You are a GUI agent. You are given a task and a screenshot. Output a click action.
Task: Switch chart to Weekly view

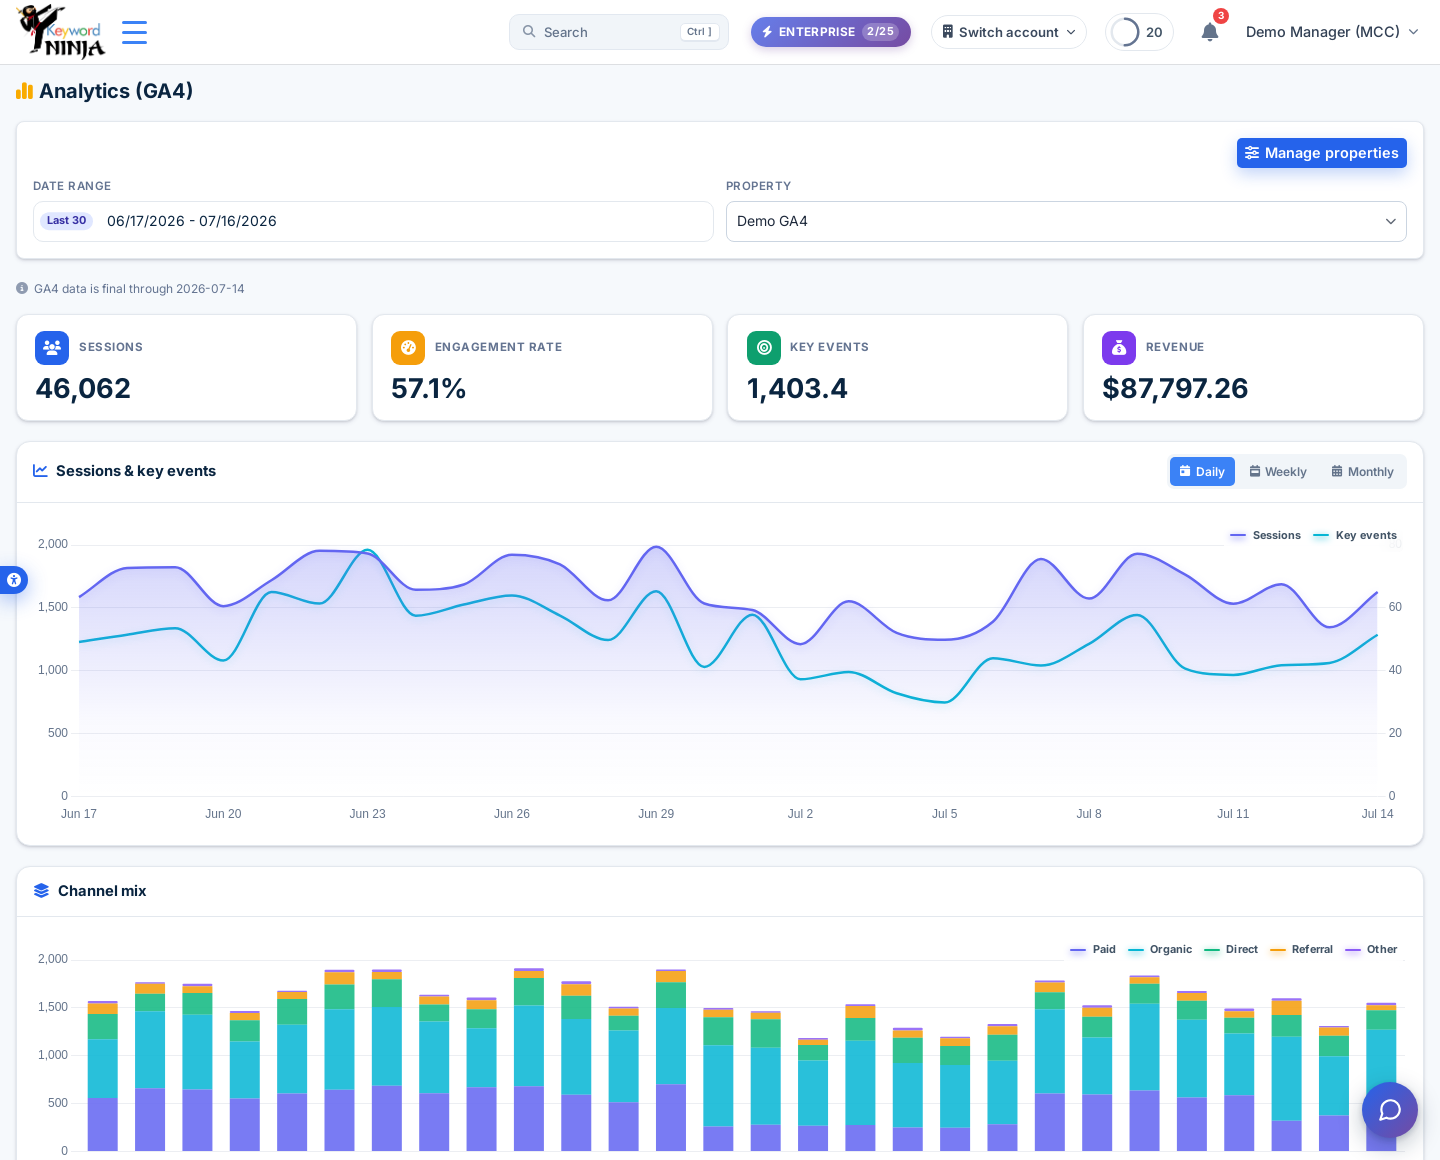(1278, 472)
